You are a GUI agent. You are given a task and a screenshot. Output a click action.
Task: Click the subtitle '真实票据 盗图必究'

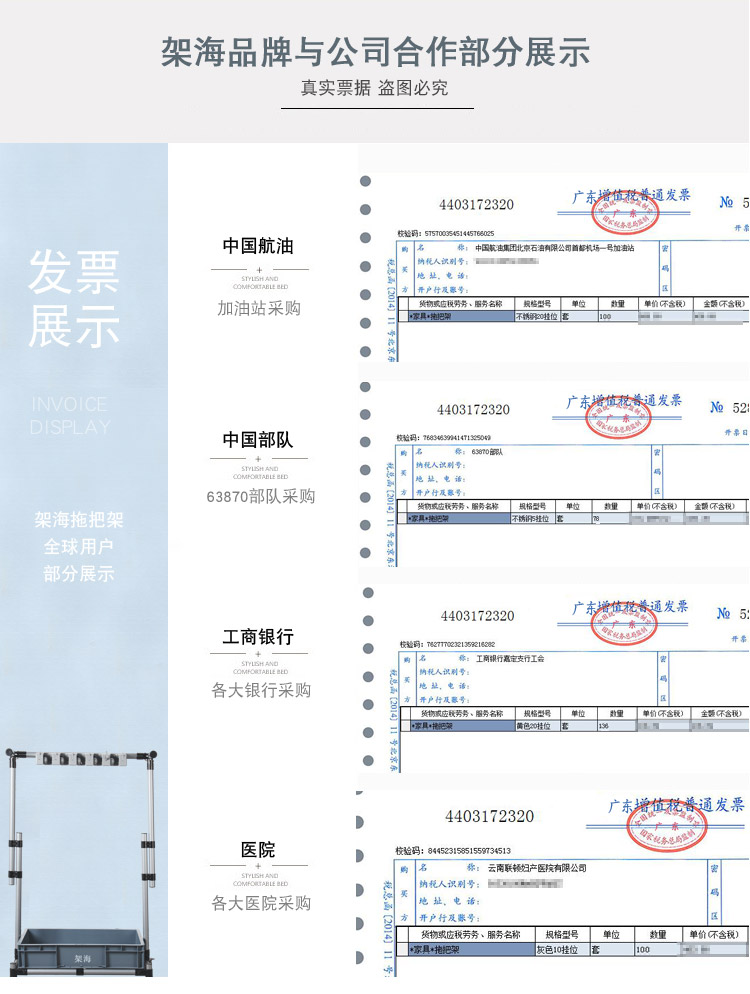375,87
